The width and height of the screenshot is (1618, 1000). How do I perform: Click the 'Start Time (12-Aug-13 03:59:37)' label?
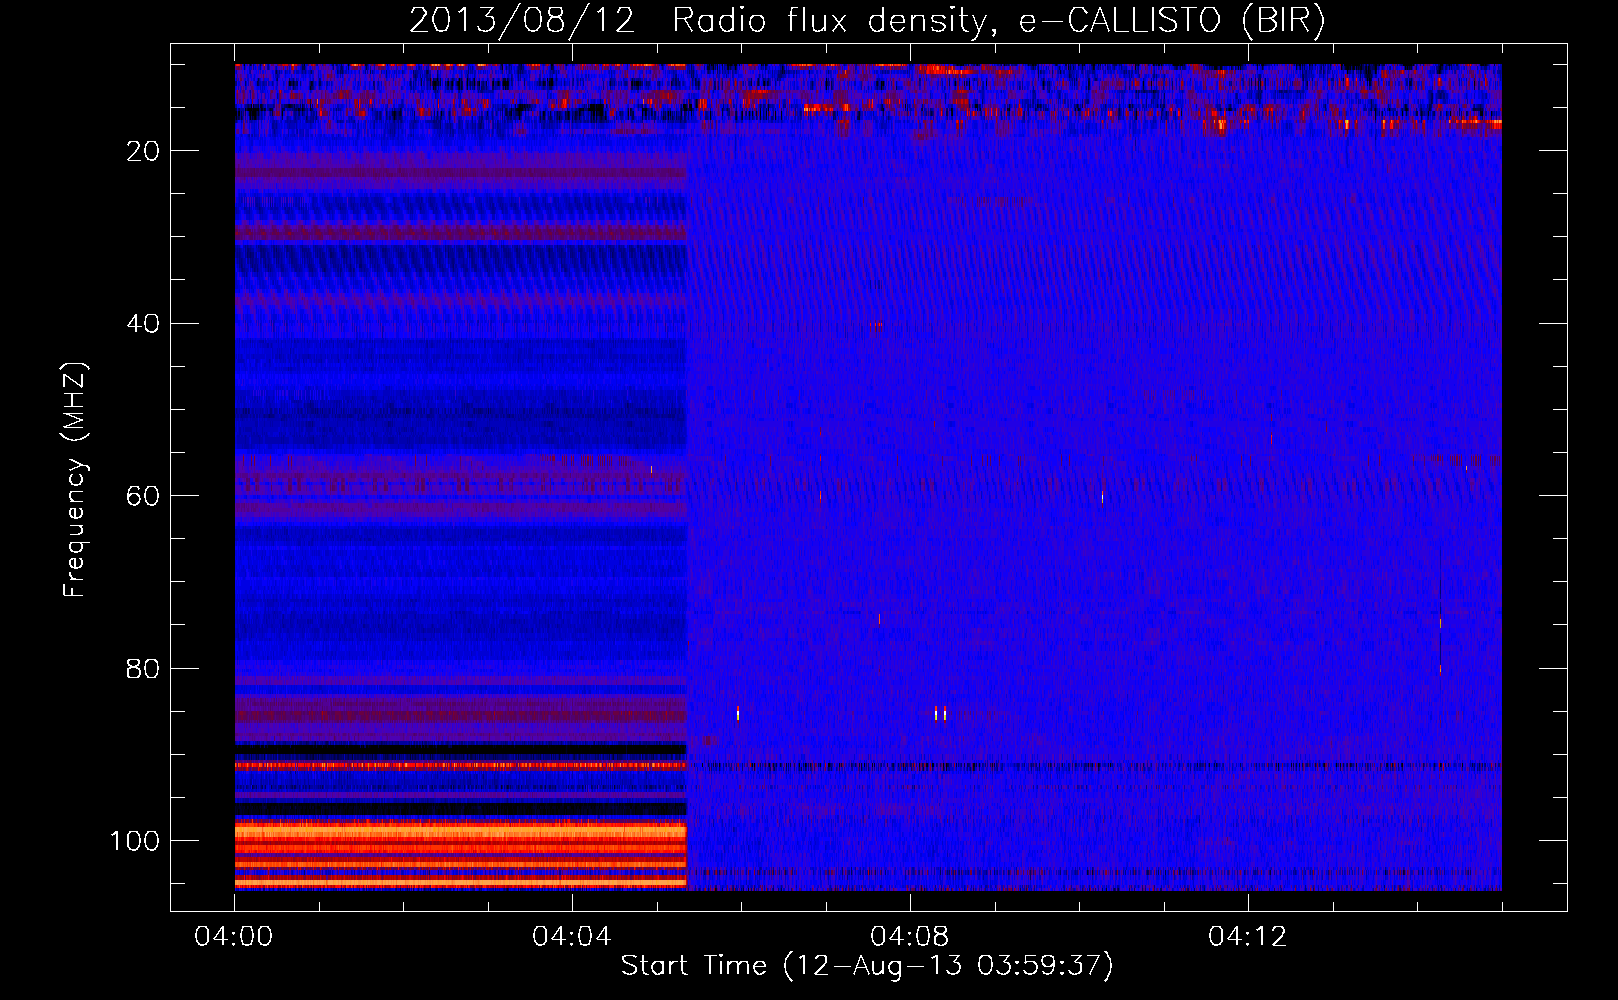(x=867, y=966)
